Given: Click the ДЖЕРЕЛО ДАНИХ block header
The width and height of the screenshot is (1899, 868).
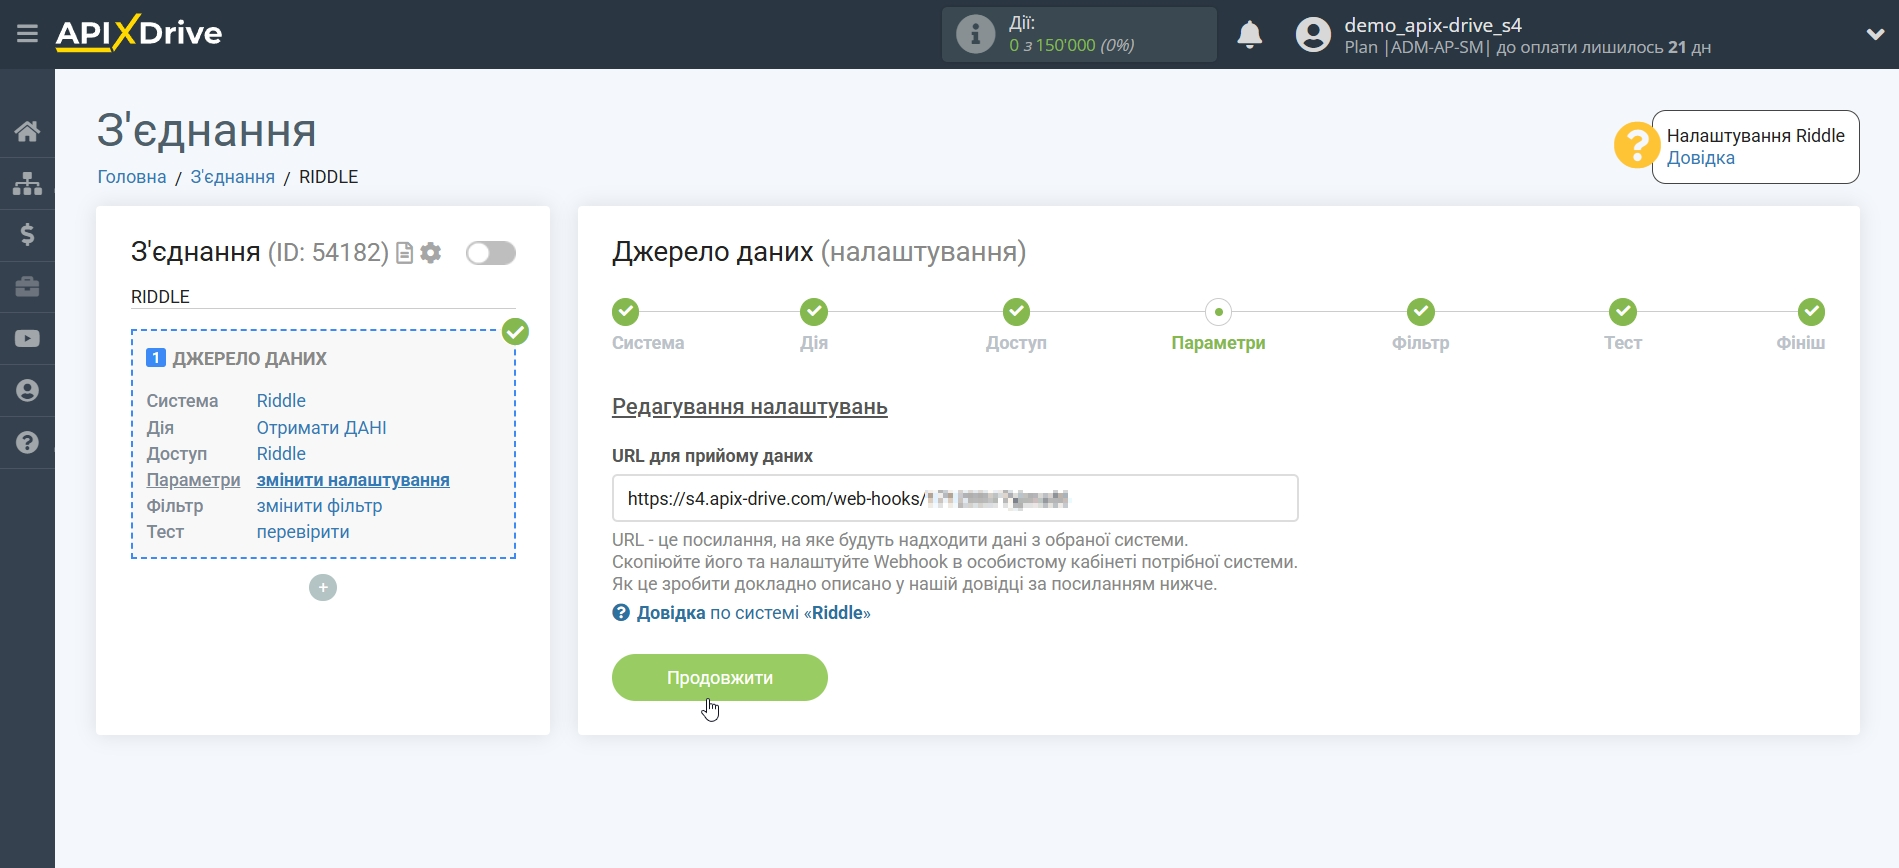Looking at the screenshot, I should (x=249, y=359).
